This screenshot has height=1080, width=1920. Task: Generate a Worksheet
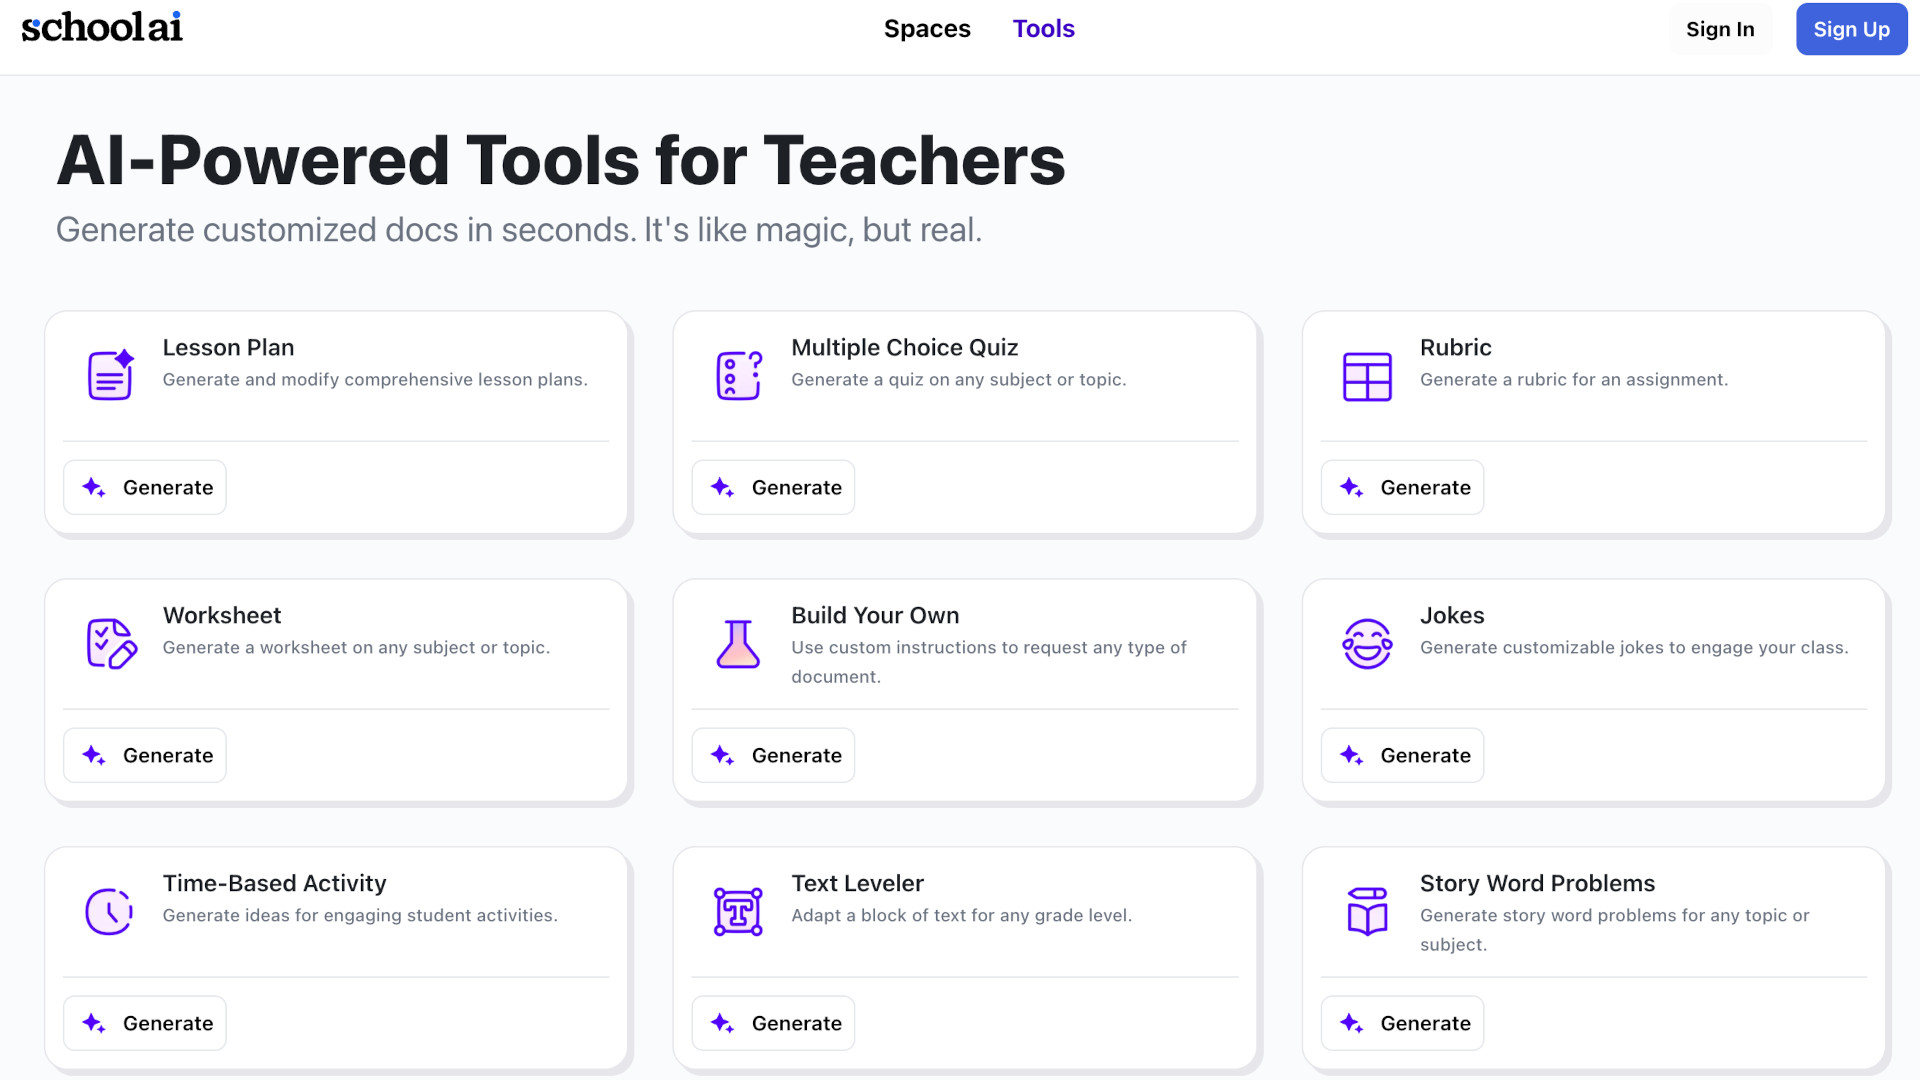click(x=145, y=755)
